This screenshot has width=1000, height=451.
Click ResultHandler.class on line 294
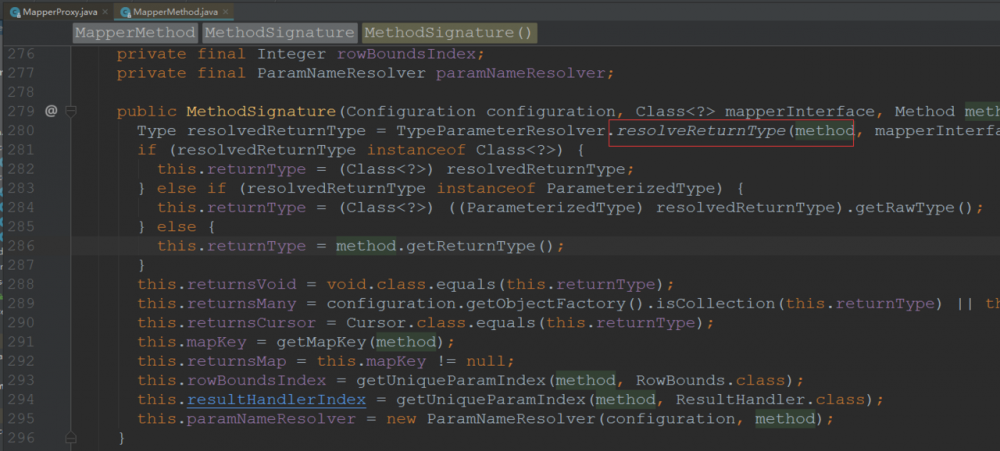[770, 400]
